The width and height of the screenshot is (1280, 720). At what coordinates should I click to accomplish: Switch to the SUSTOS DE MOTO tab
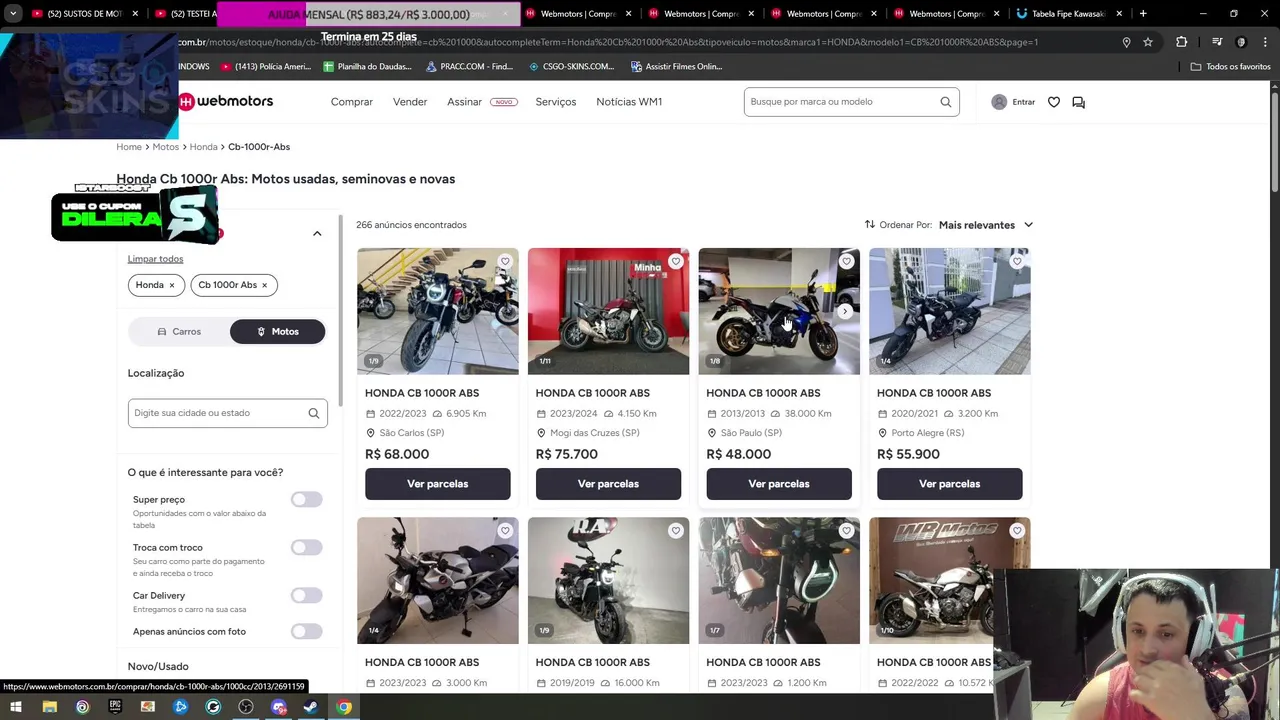coord(85,14)
